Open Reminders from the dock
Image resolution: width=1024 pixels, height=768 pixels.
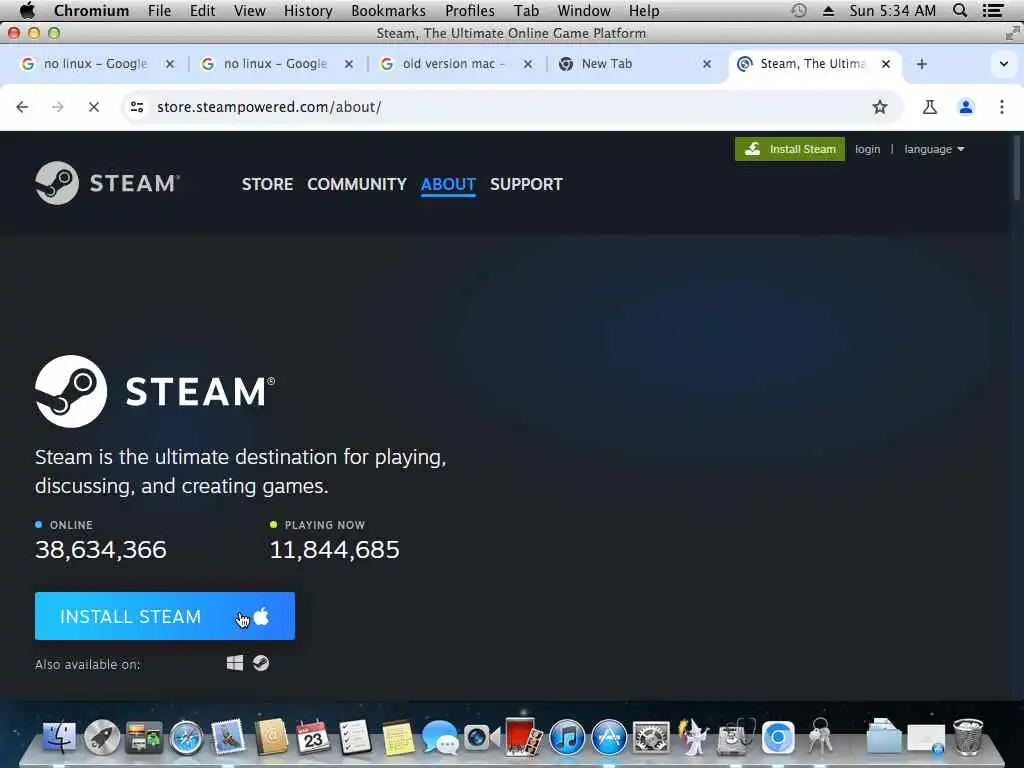pyautogui.click(x=355, y=737)
